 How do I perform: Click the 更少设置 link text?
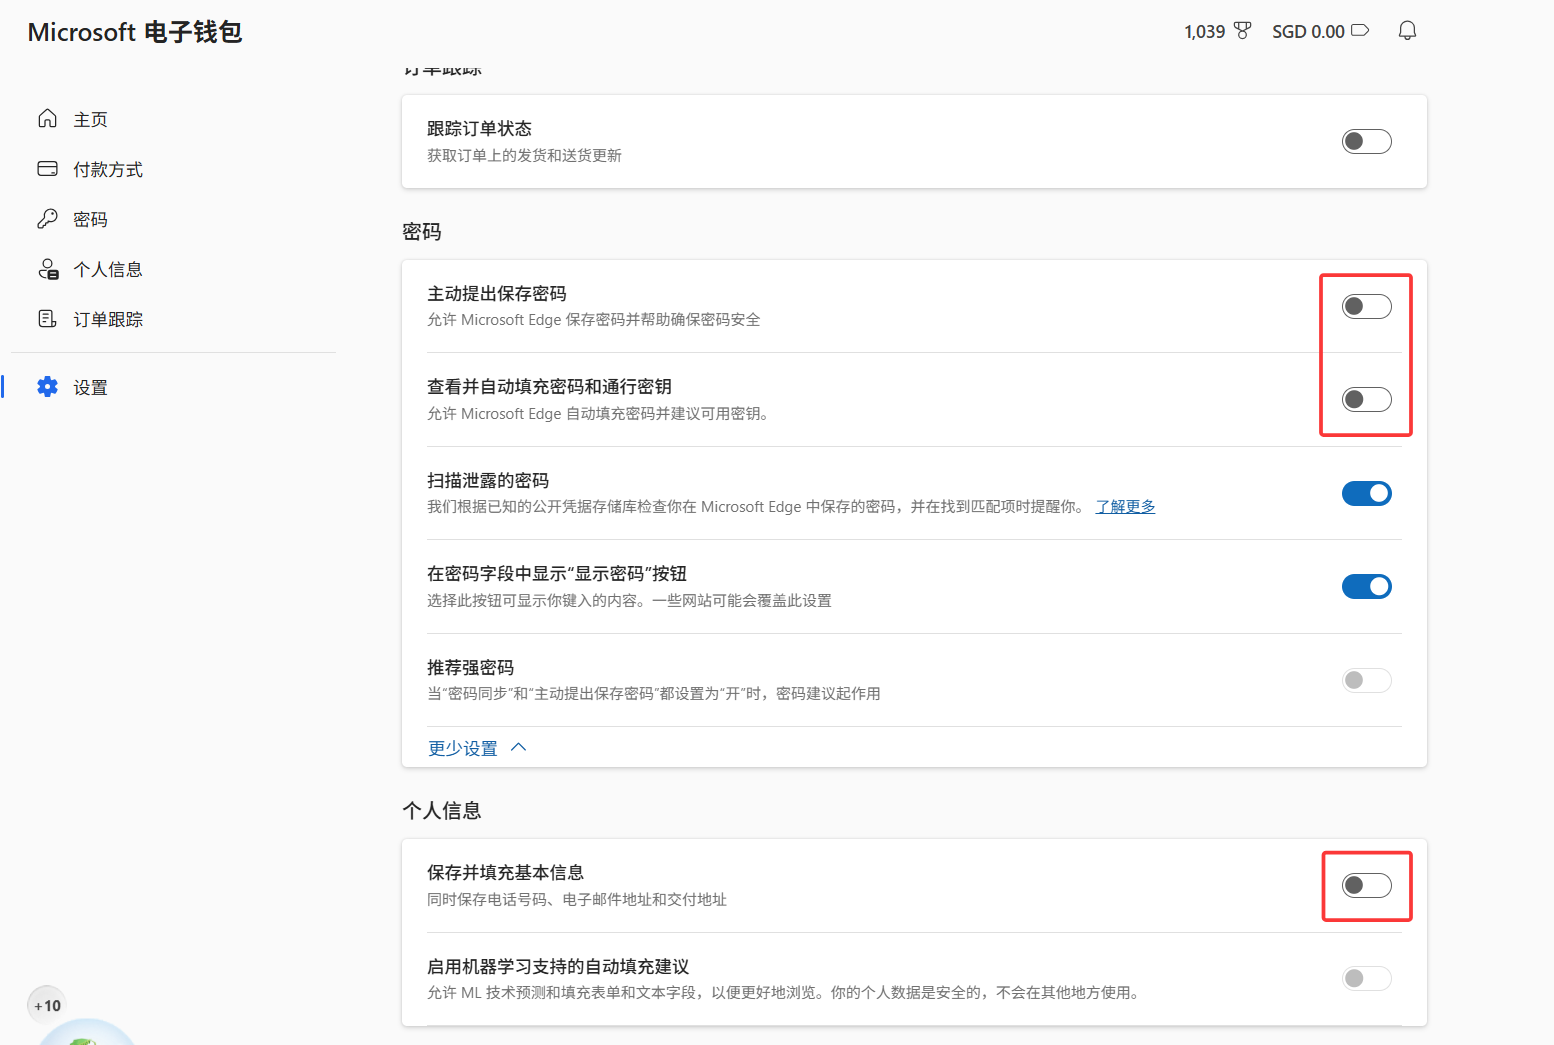tap(463, 748)
